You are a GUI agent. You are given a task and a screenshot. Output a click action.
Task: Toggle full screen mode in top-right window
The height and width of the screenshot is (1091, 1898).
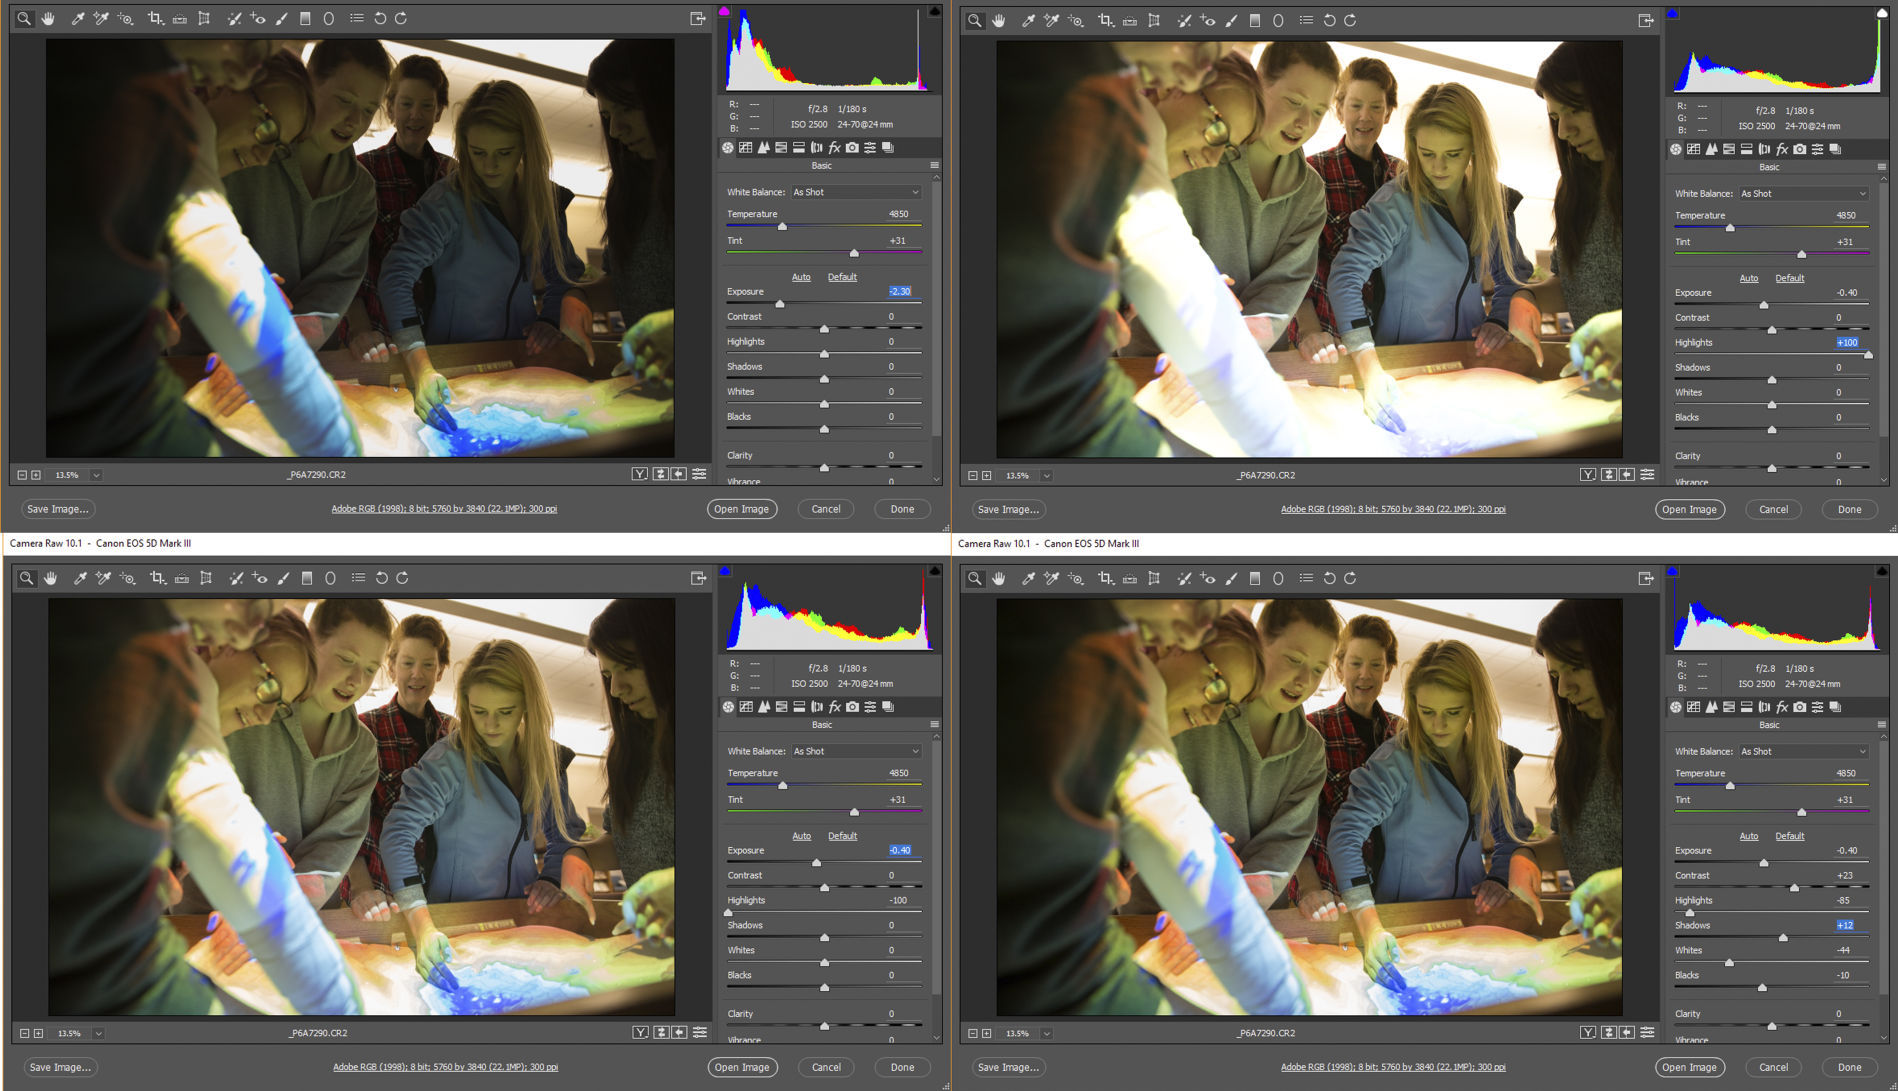tap(1646, 20)
